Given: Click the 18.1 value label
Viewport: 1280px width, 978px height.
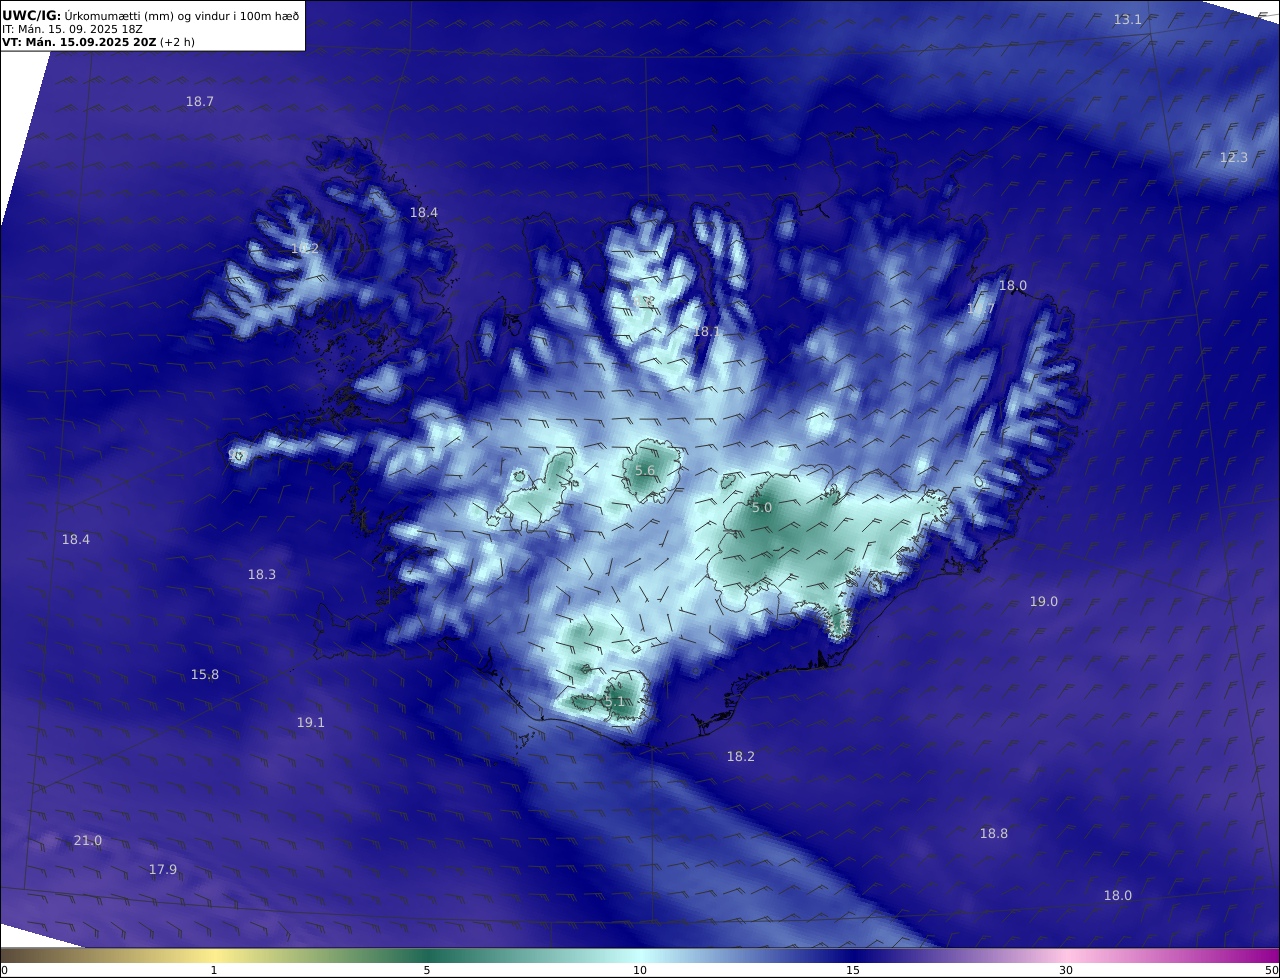Looking at the screenshot, I should tap(707, 331).
